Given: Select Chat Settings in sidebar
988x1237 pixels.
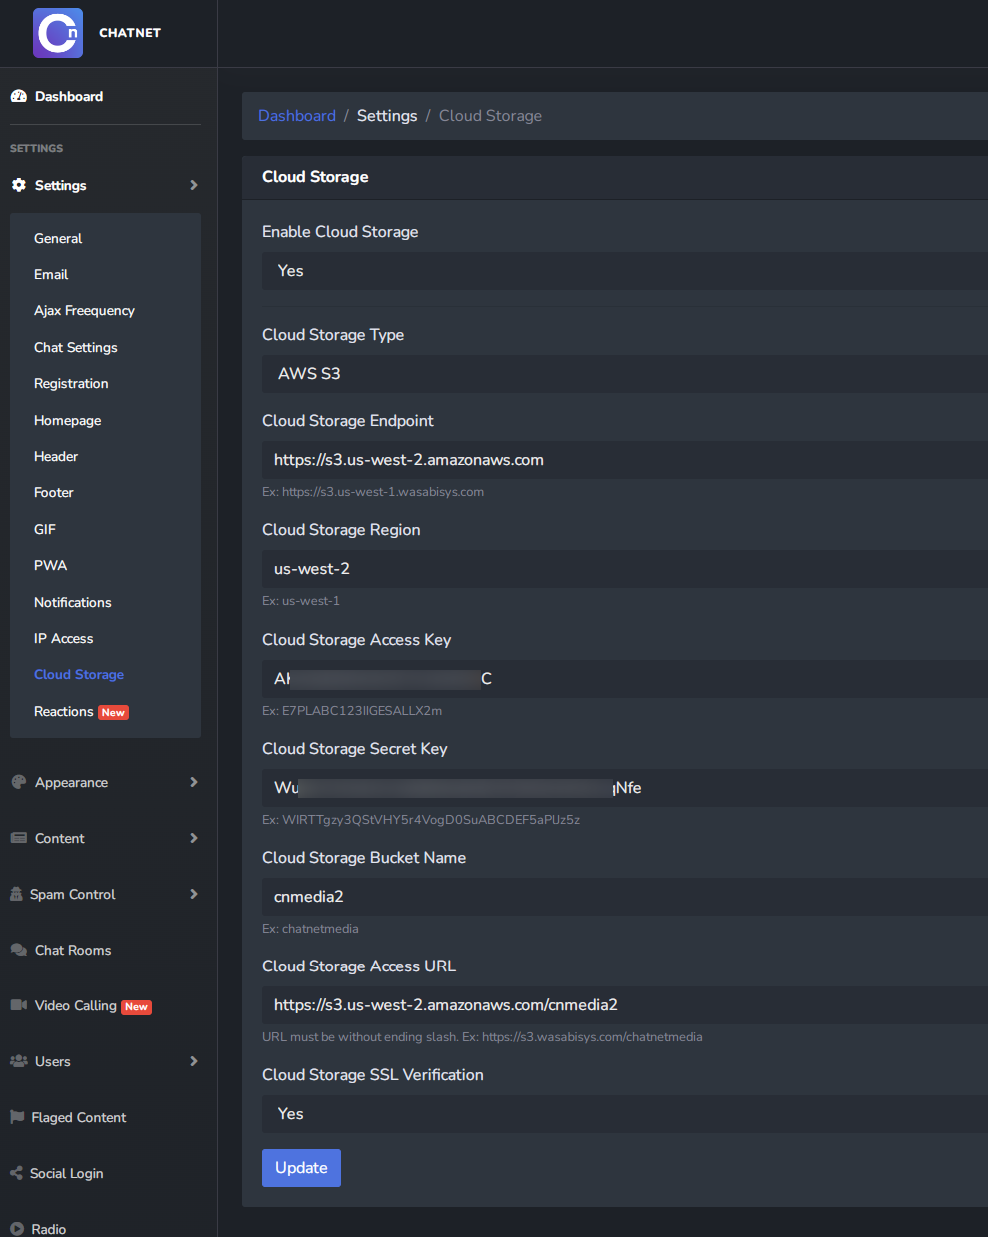Looking at the screenshot, I should (75, 347).
